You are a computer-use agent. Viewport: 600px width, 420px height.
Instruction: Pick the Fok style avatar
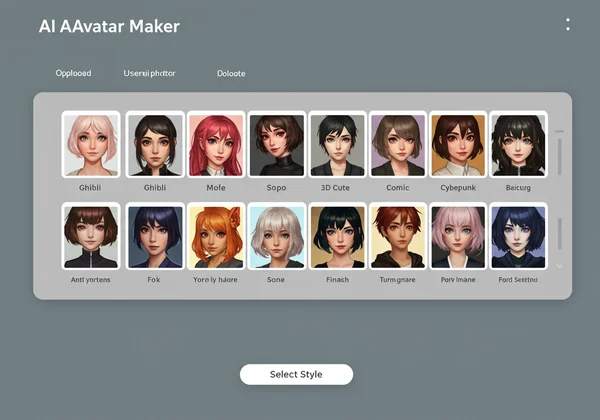click(155, 236)
